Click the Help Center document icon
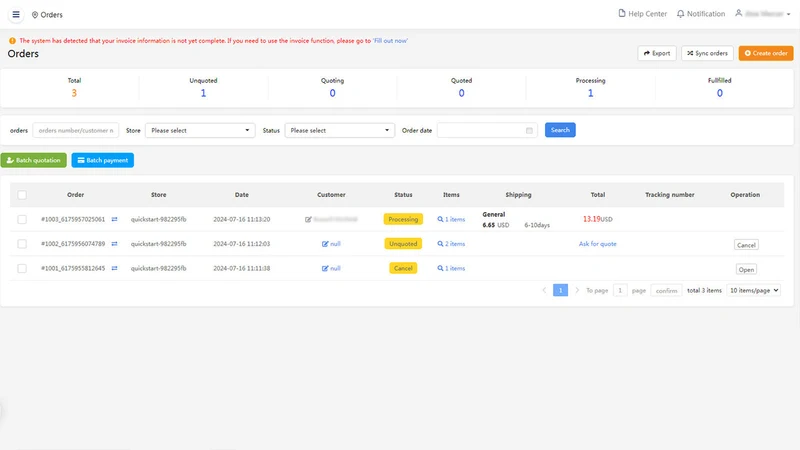The image size is (800, 450). pos(621,13)
